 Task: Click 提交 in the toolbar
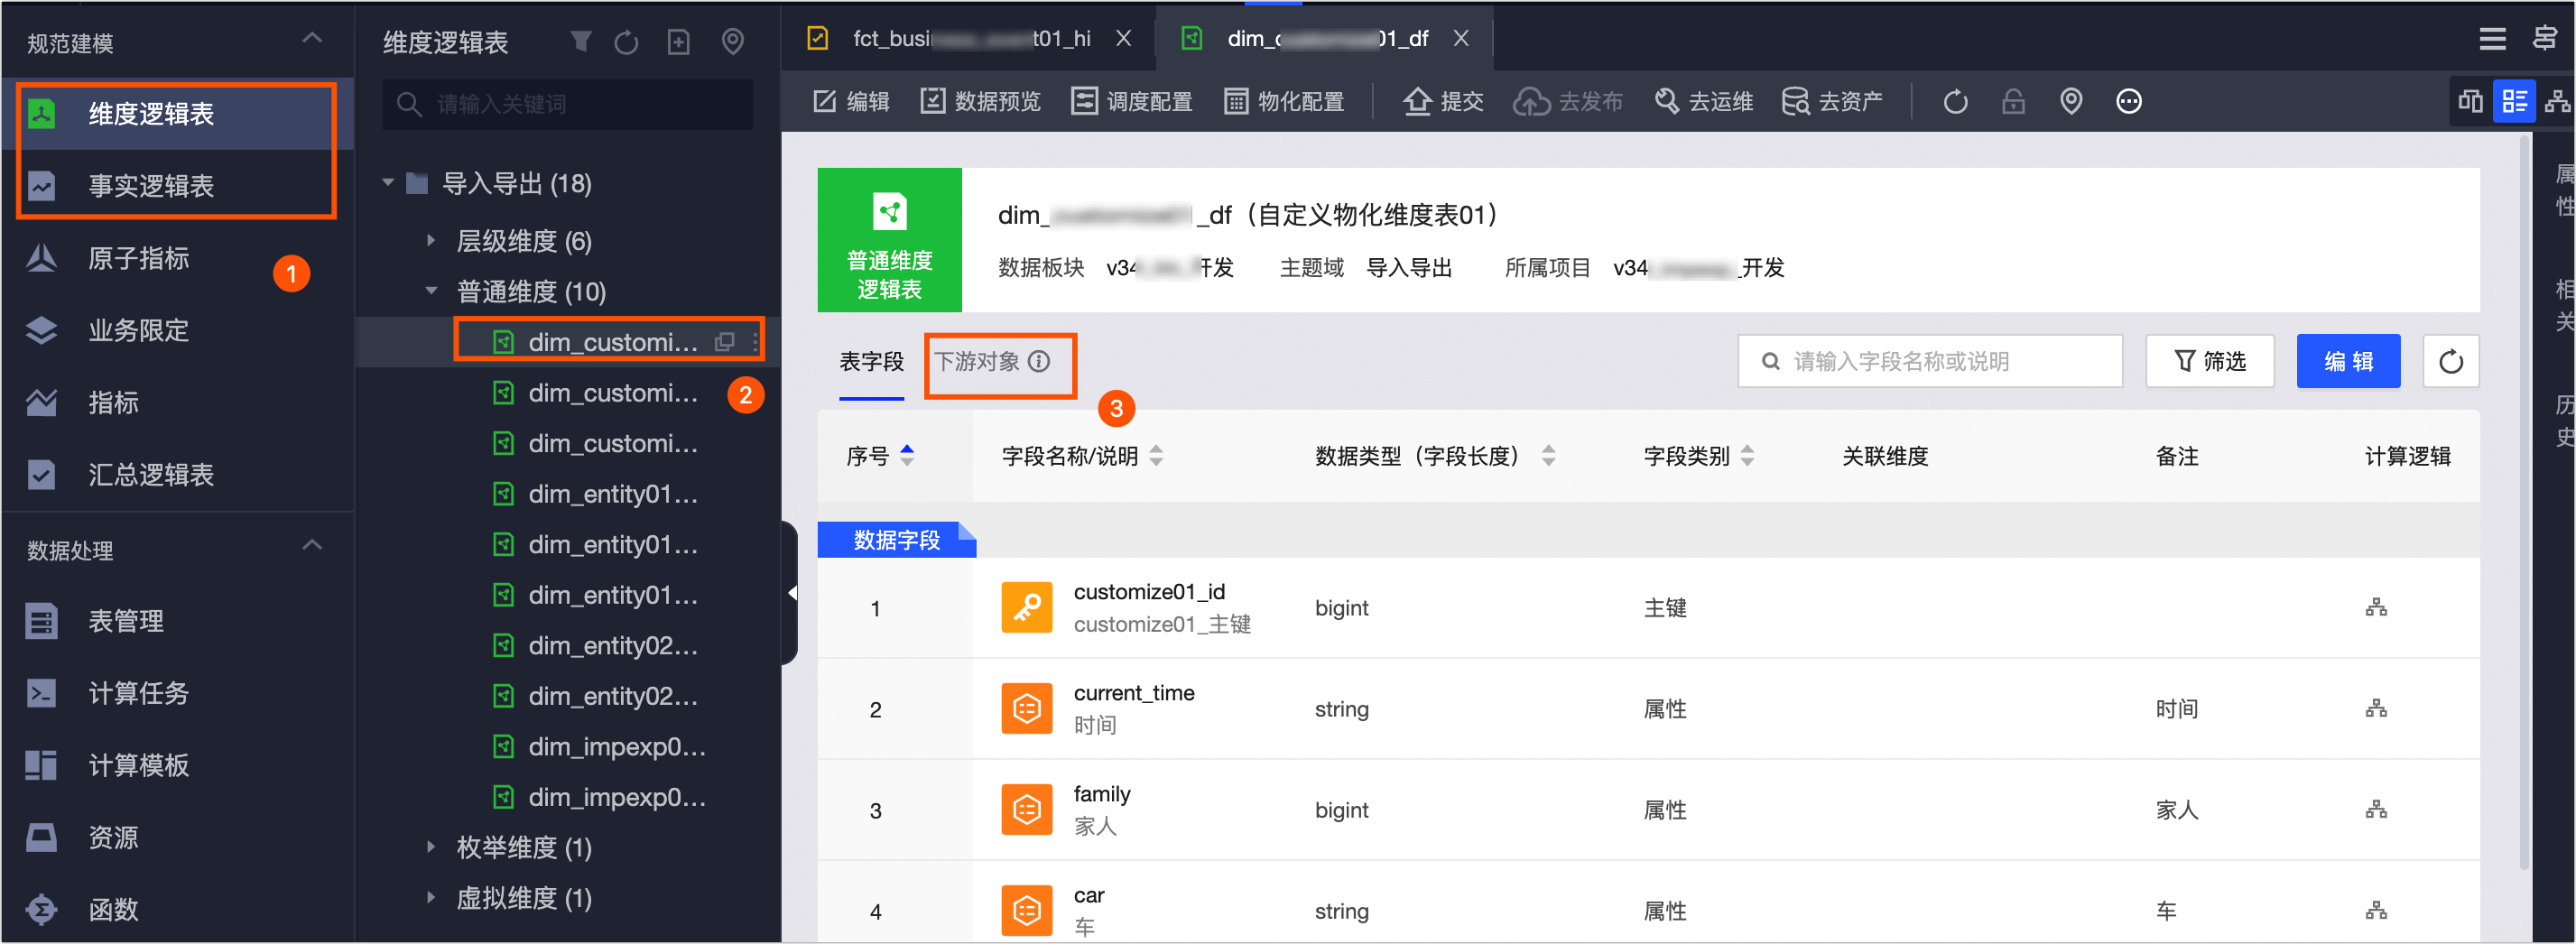click(x=1444, y=101)
